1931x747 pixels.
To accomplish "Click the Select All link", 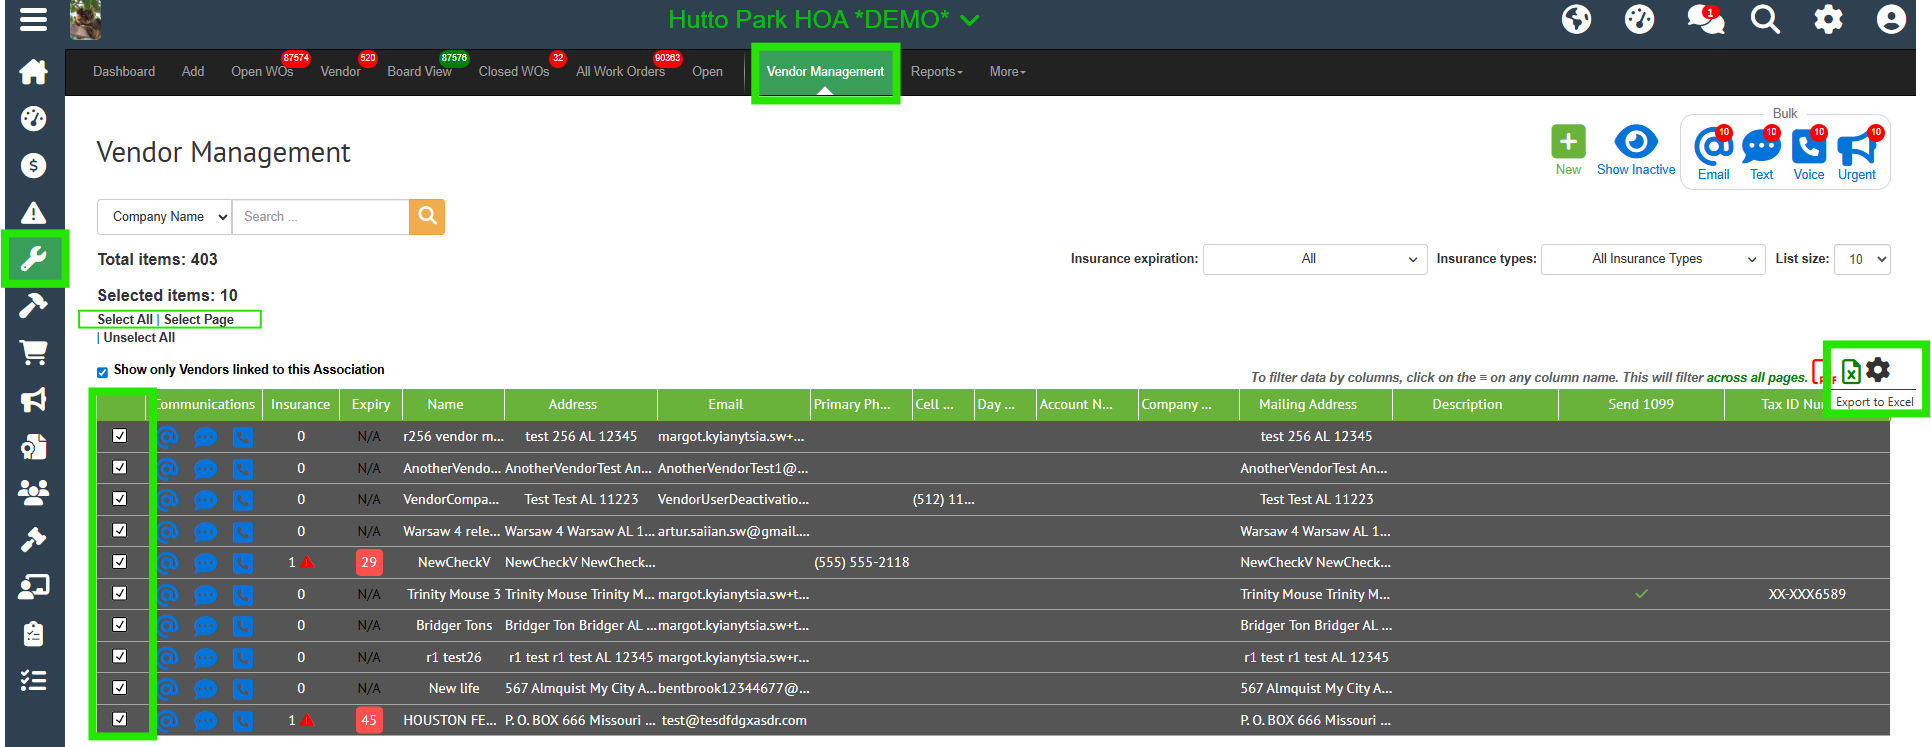I will point(125,320).
